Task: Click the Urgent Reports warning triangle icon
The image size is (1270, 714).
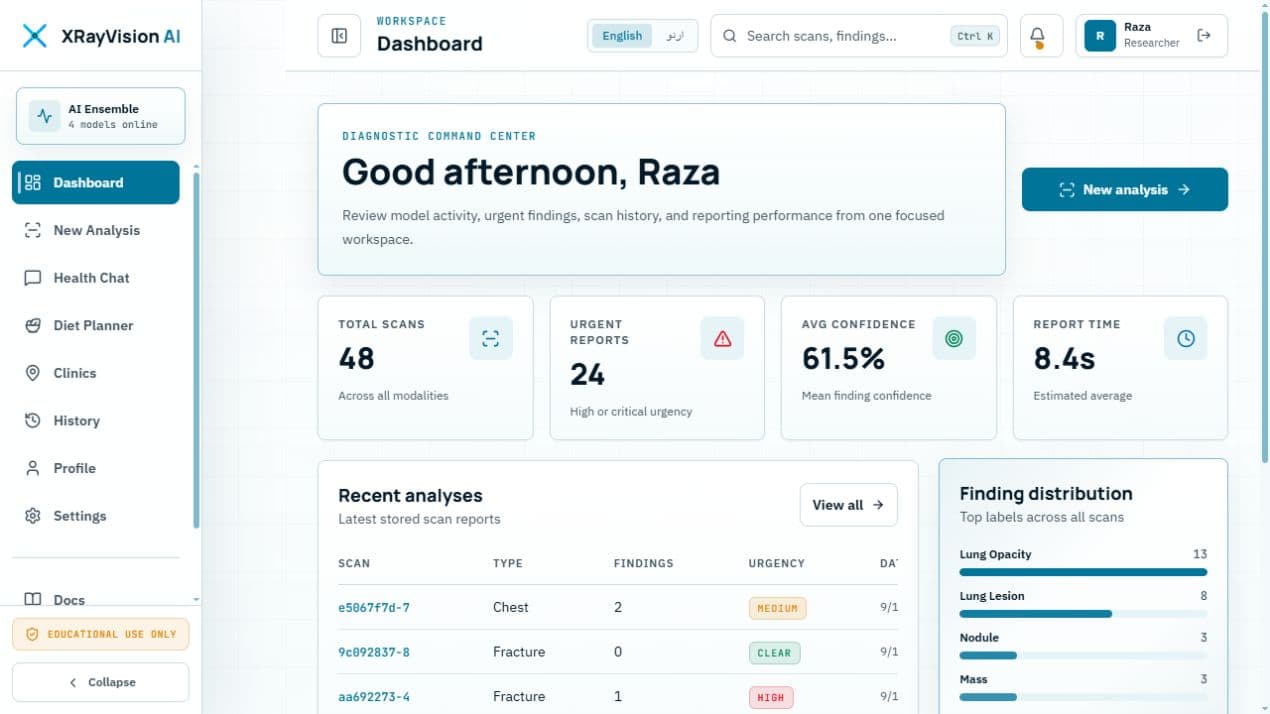Action: point(722,339)
